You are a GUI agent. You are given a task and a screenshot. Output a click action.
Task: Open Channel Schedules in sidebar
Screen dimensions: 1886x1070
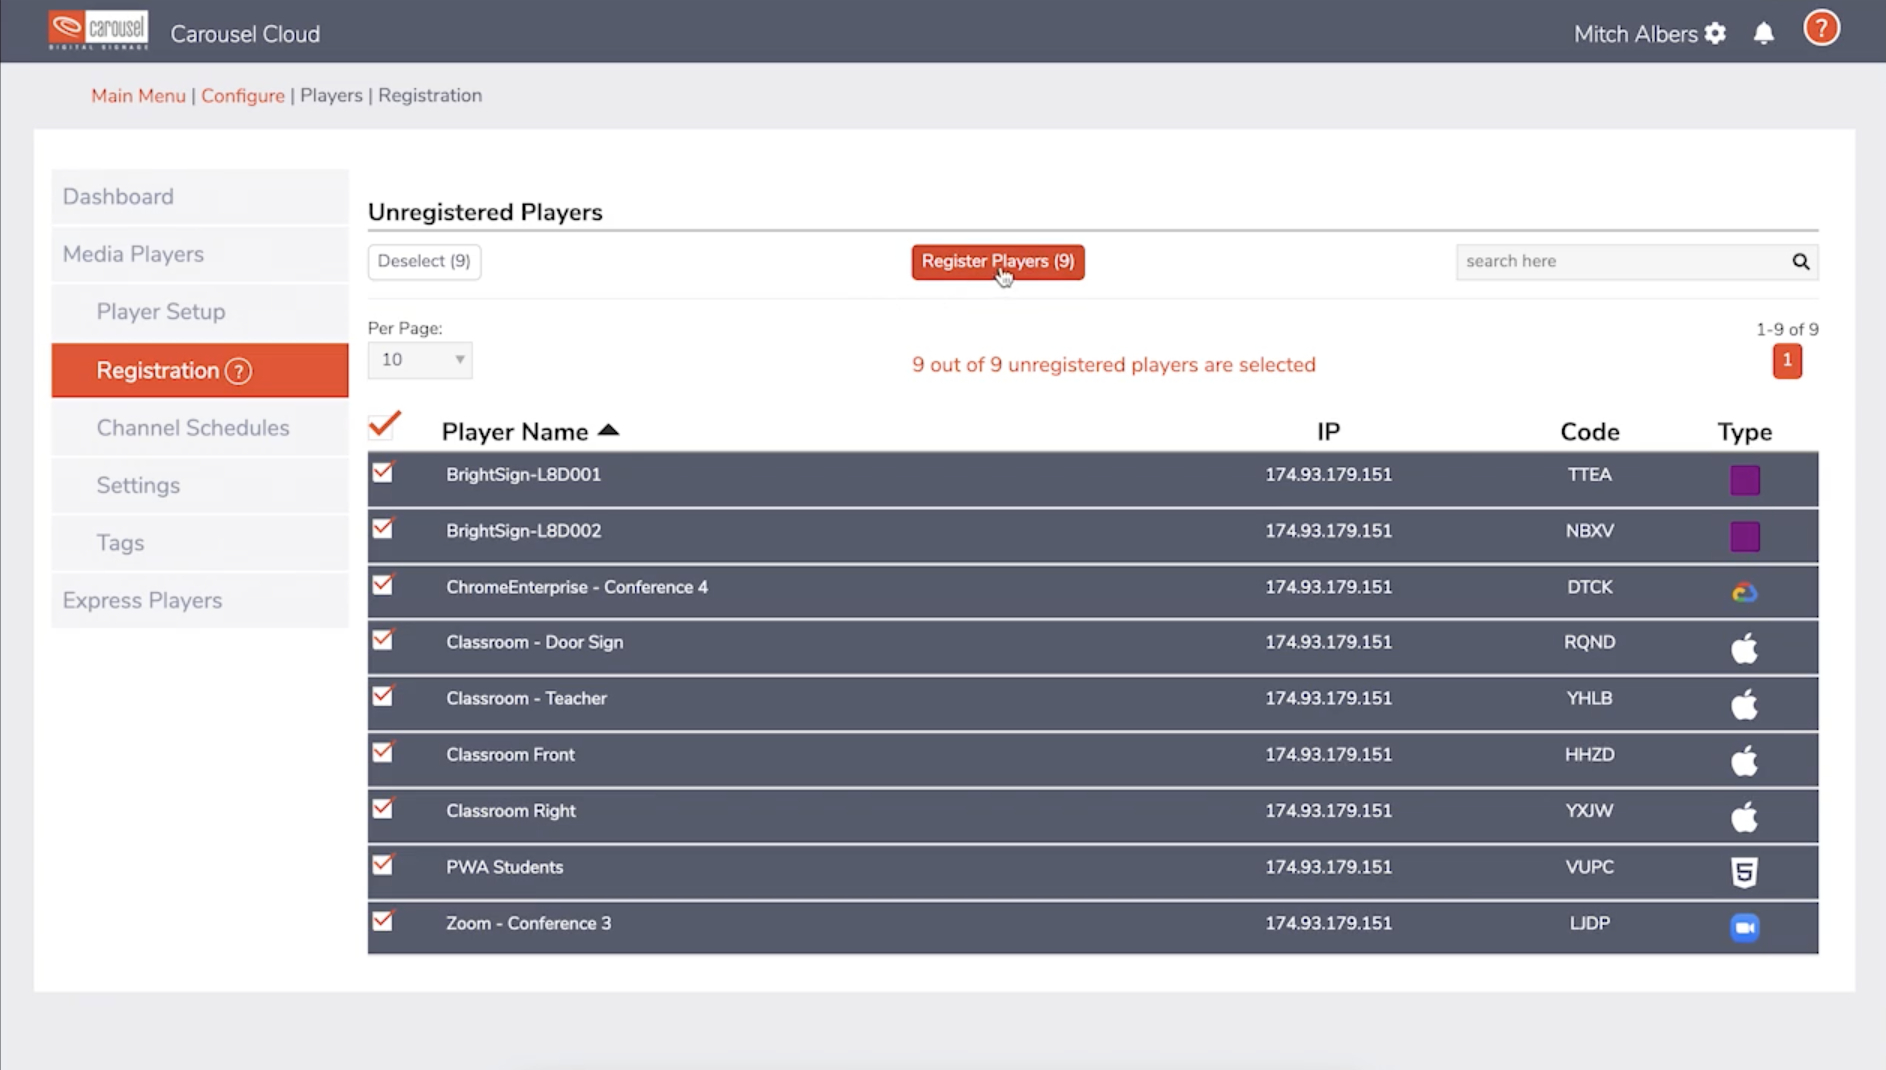tap(193, 428)
